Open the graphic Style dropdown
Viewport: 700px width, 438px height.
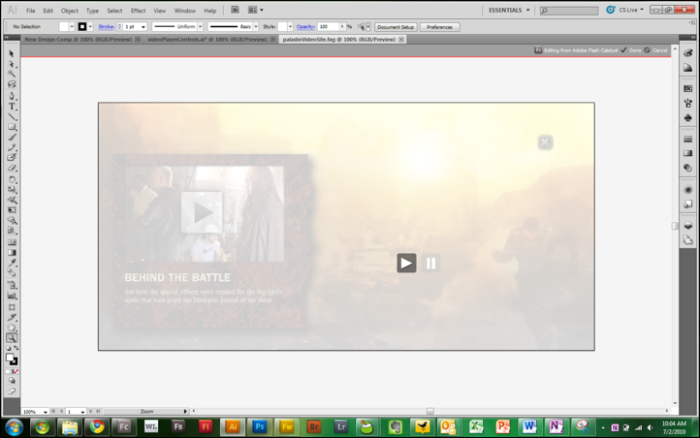click(290, 27)
